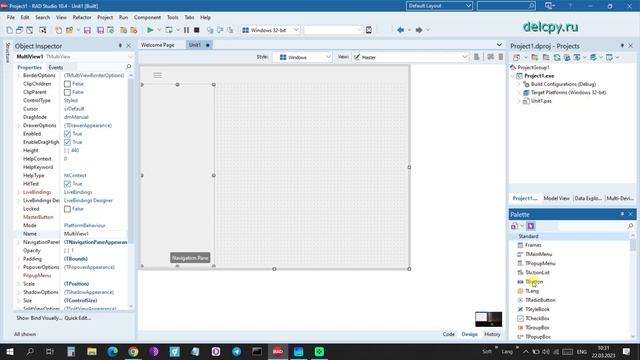
Task: Click the green Run button in toolbar
Action: pos(150,30)
